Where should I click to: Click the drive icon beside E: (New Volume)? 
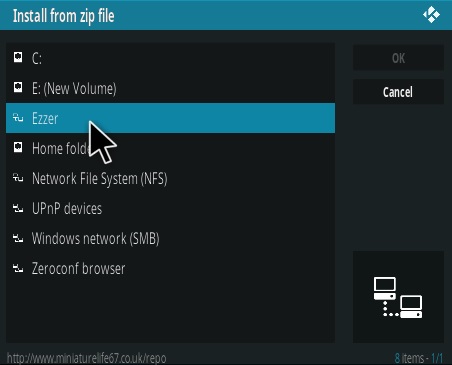(x=18, y=87)
